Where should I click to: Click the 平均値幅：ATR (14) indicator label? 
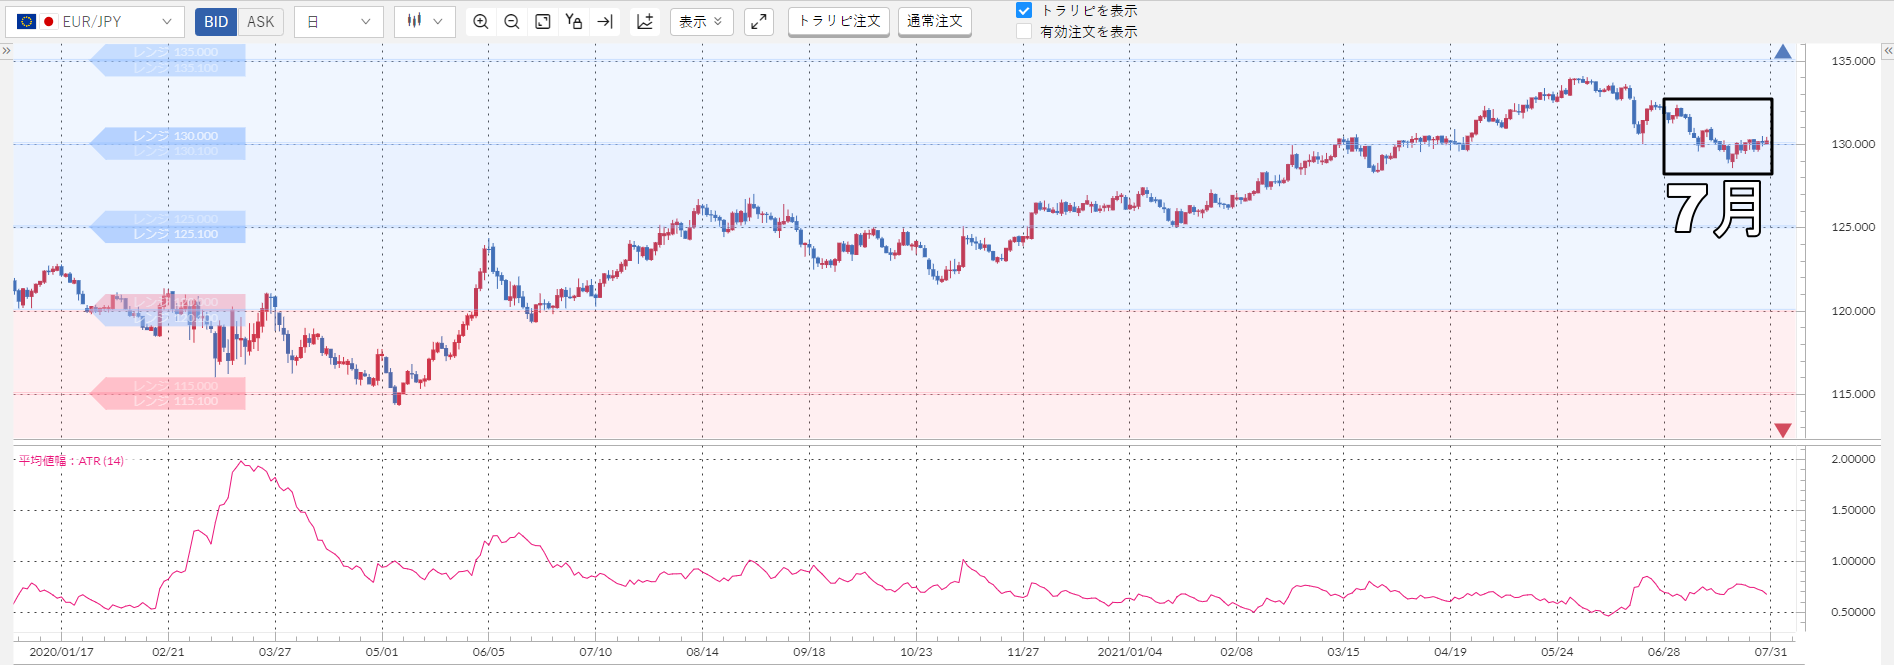coord(71,461)
